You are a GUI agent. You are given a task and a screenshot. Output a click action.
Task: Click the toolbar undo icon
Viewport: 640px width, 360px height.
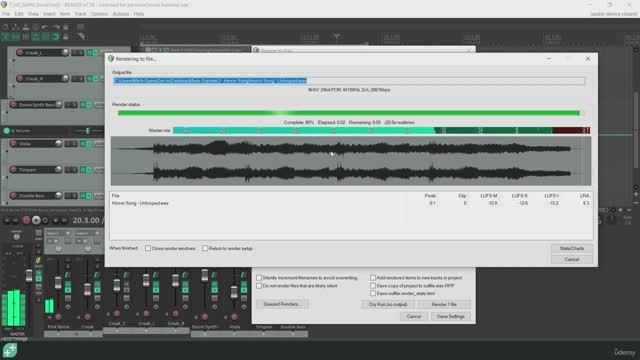45,27
